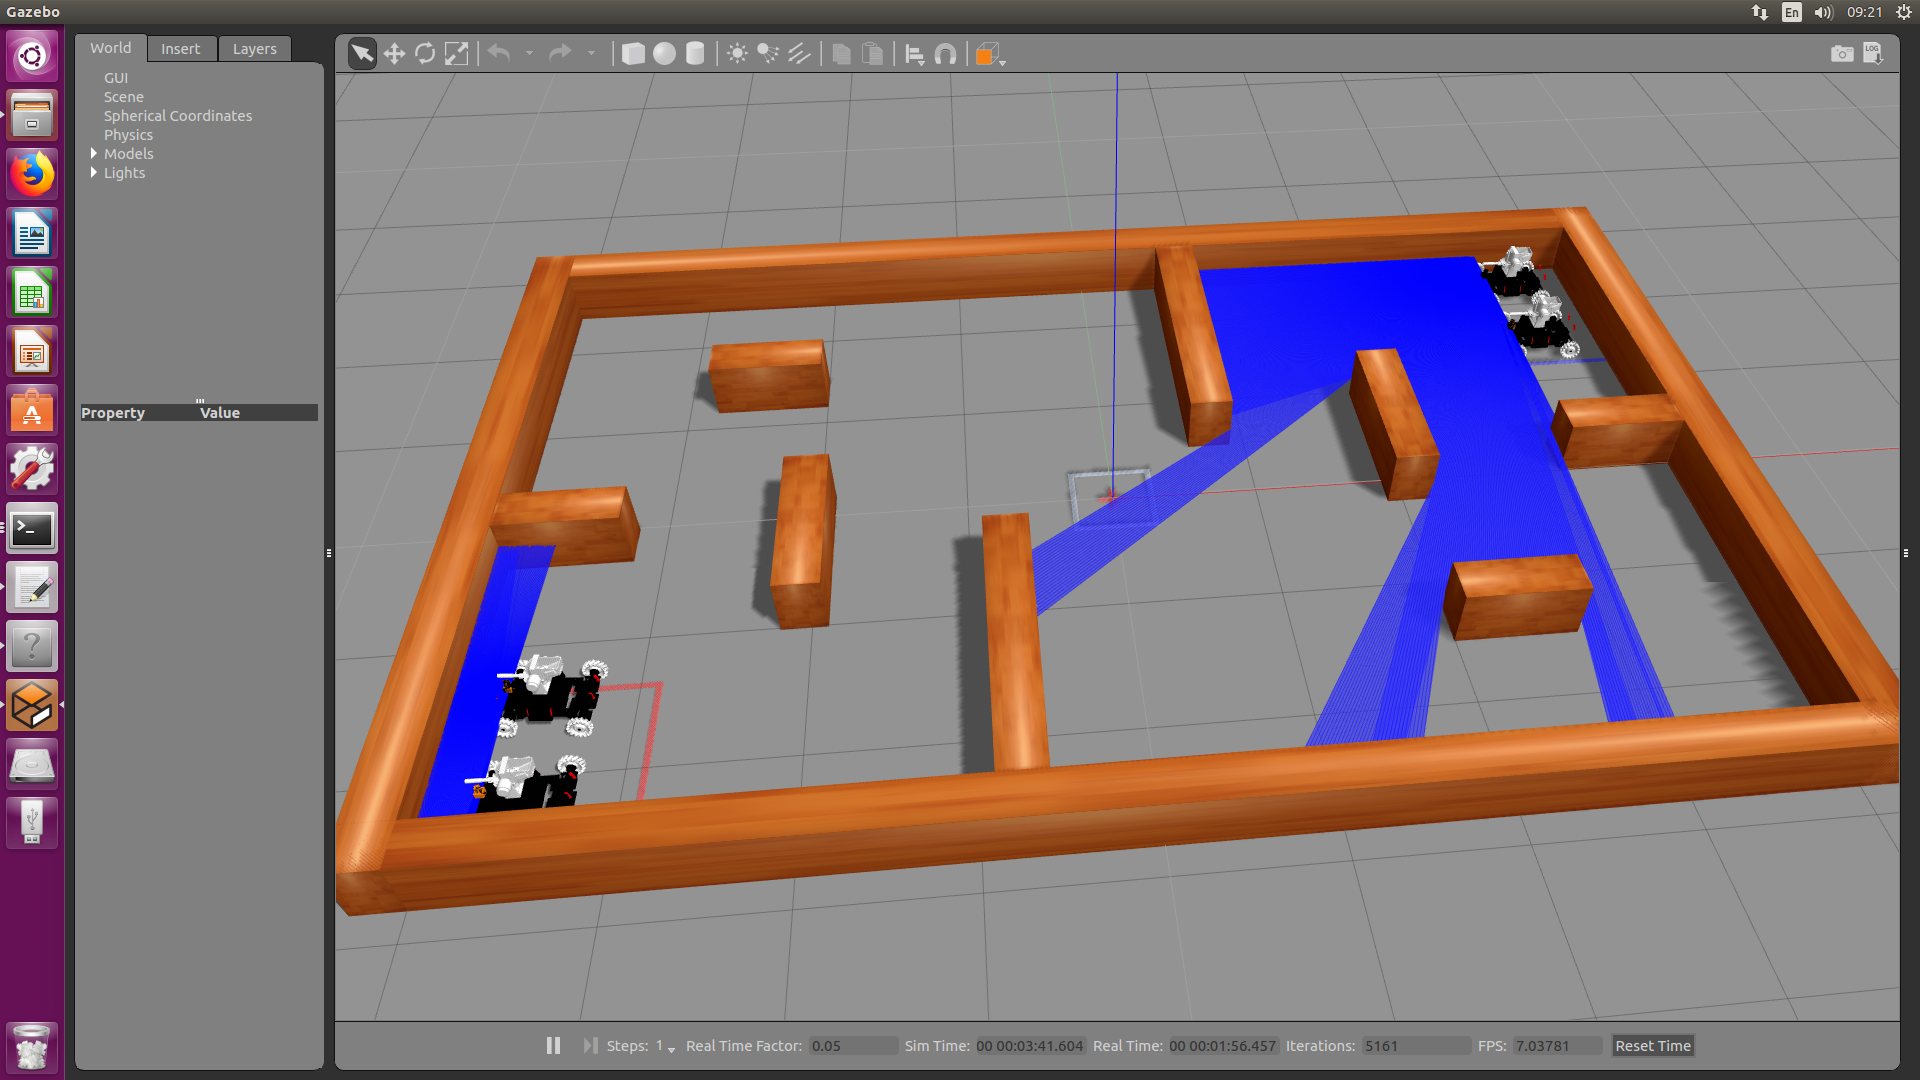Insert a sphere shape
The width and height of the screenshot is (1920, 1080).
point(664,53)
